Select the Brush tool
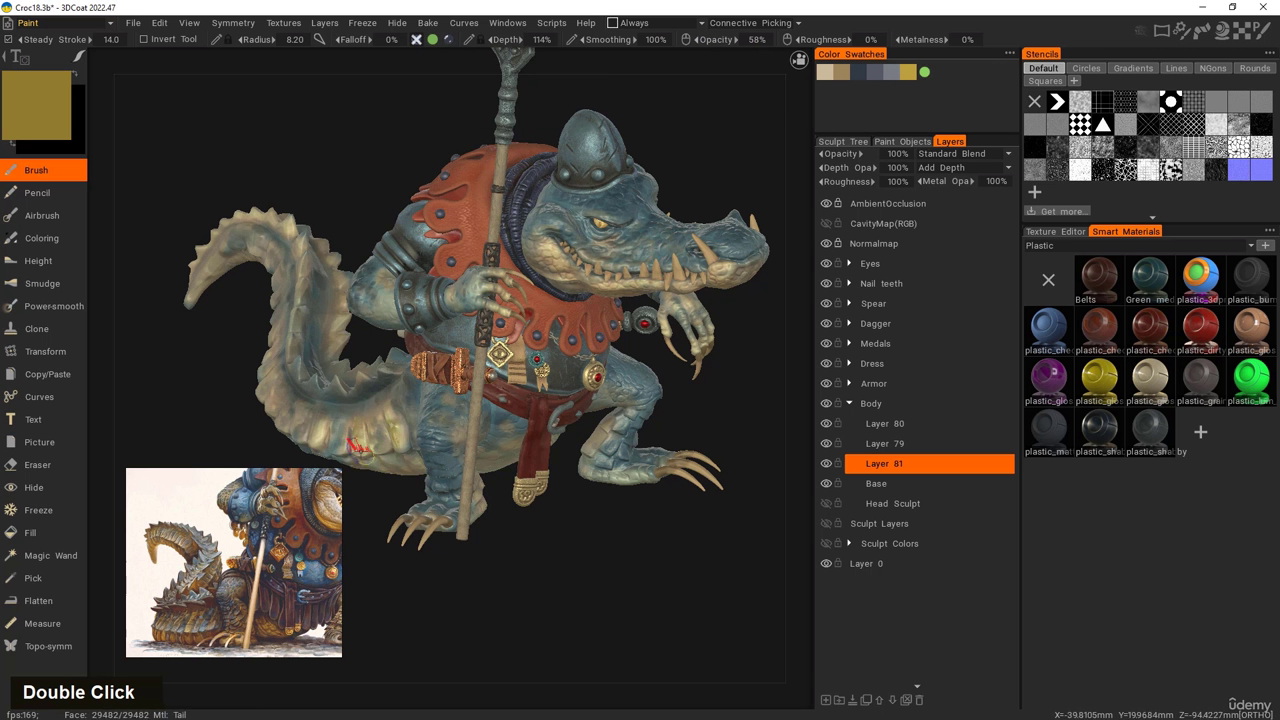This screenshot has width=1280, height=720. tap(43, 170)
